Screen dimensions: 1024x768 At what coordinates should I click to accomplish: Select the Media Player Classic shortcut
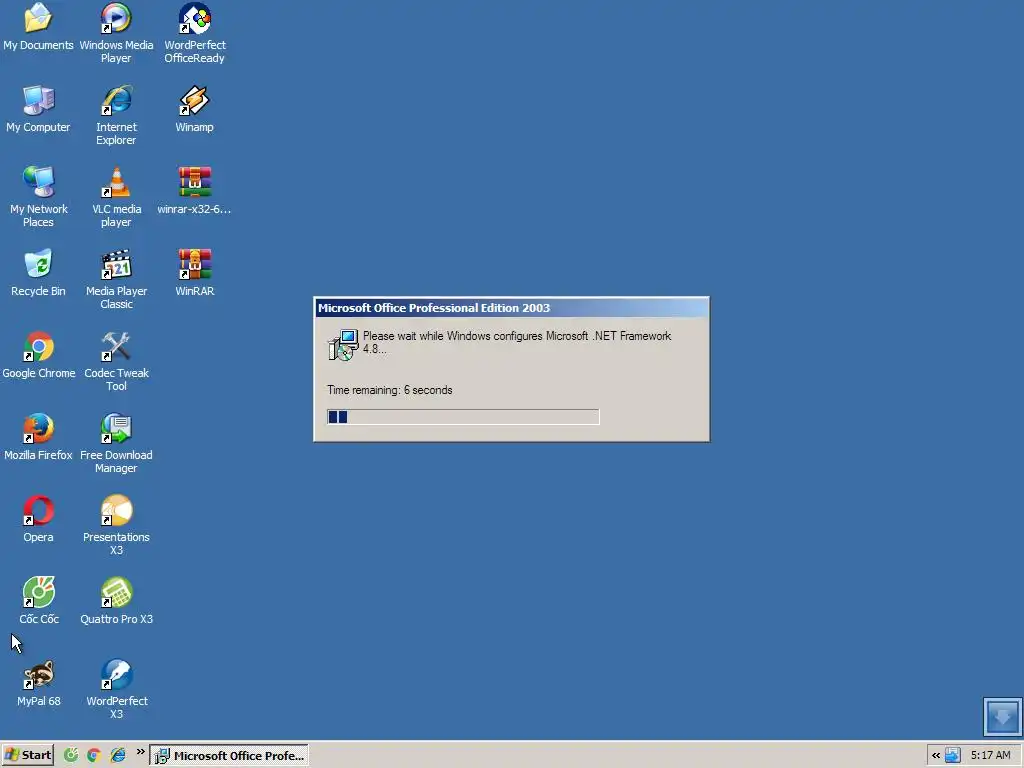(x=116, y=280)
